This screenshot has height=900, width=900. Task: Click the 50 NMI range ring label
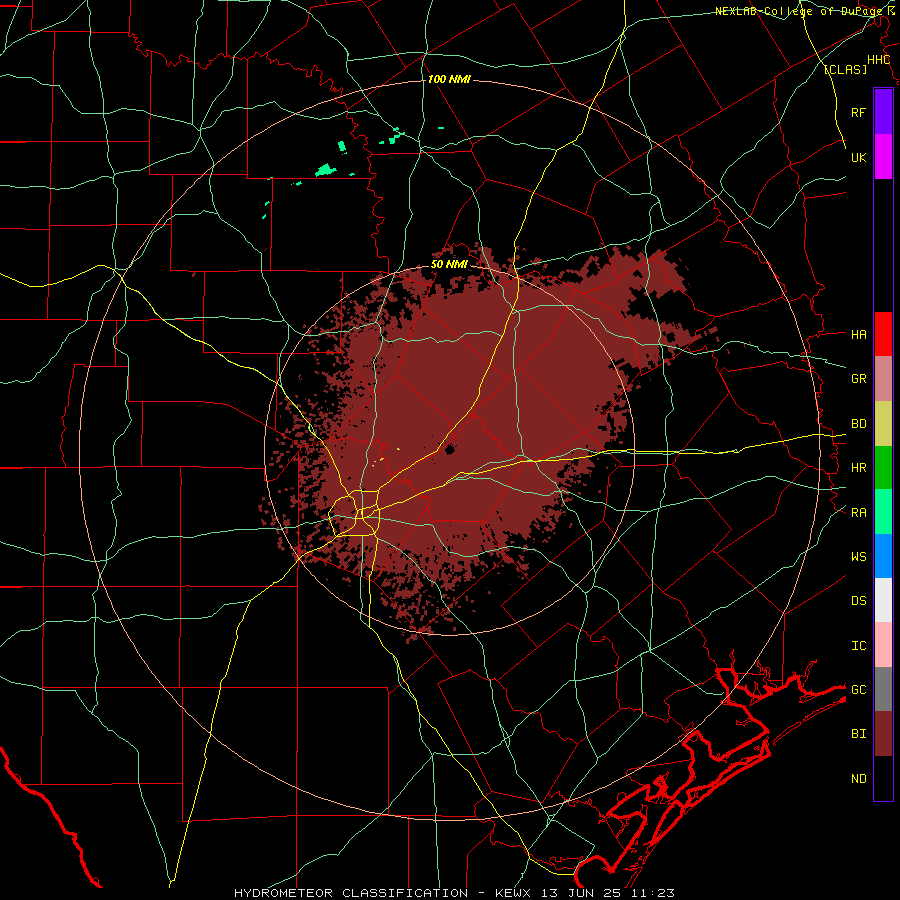[449, 265]
